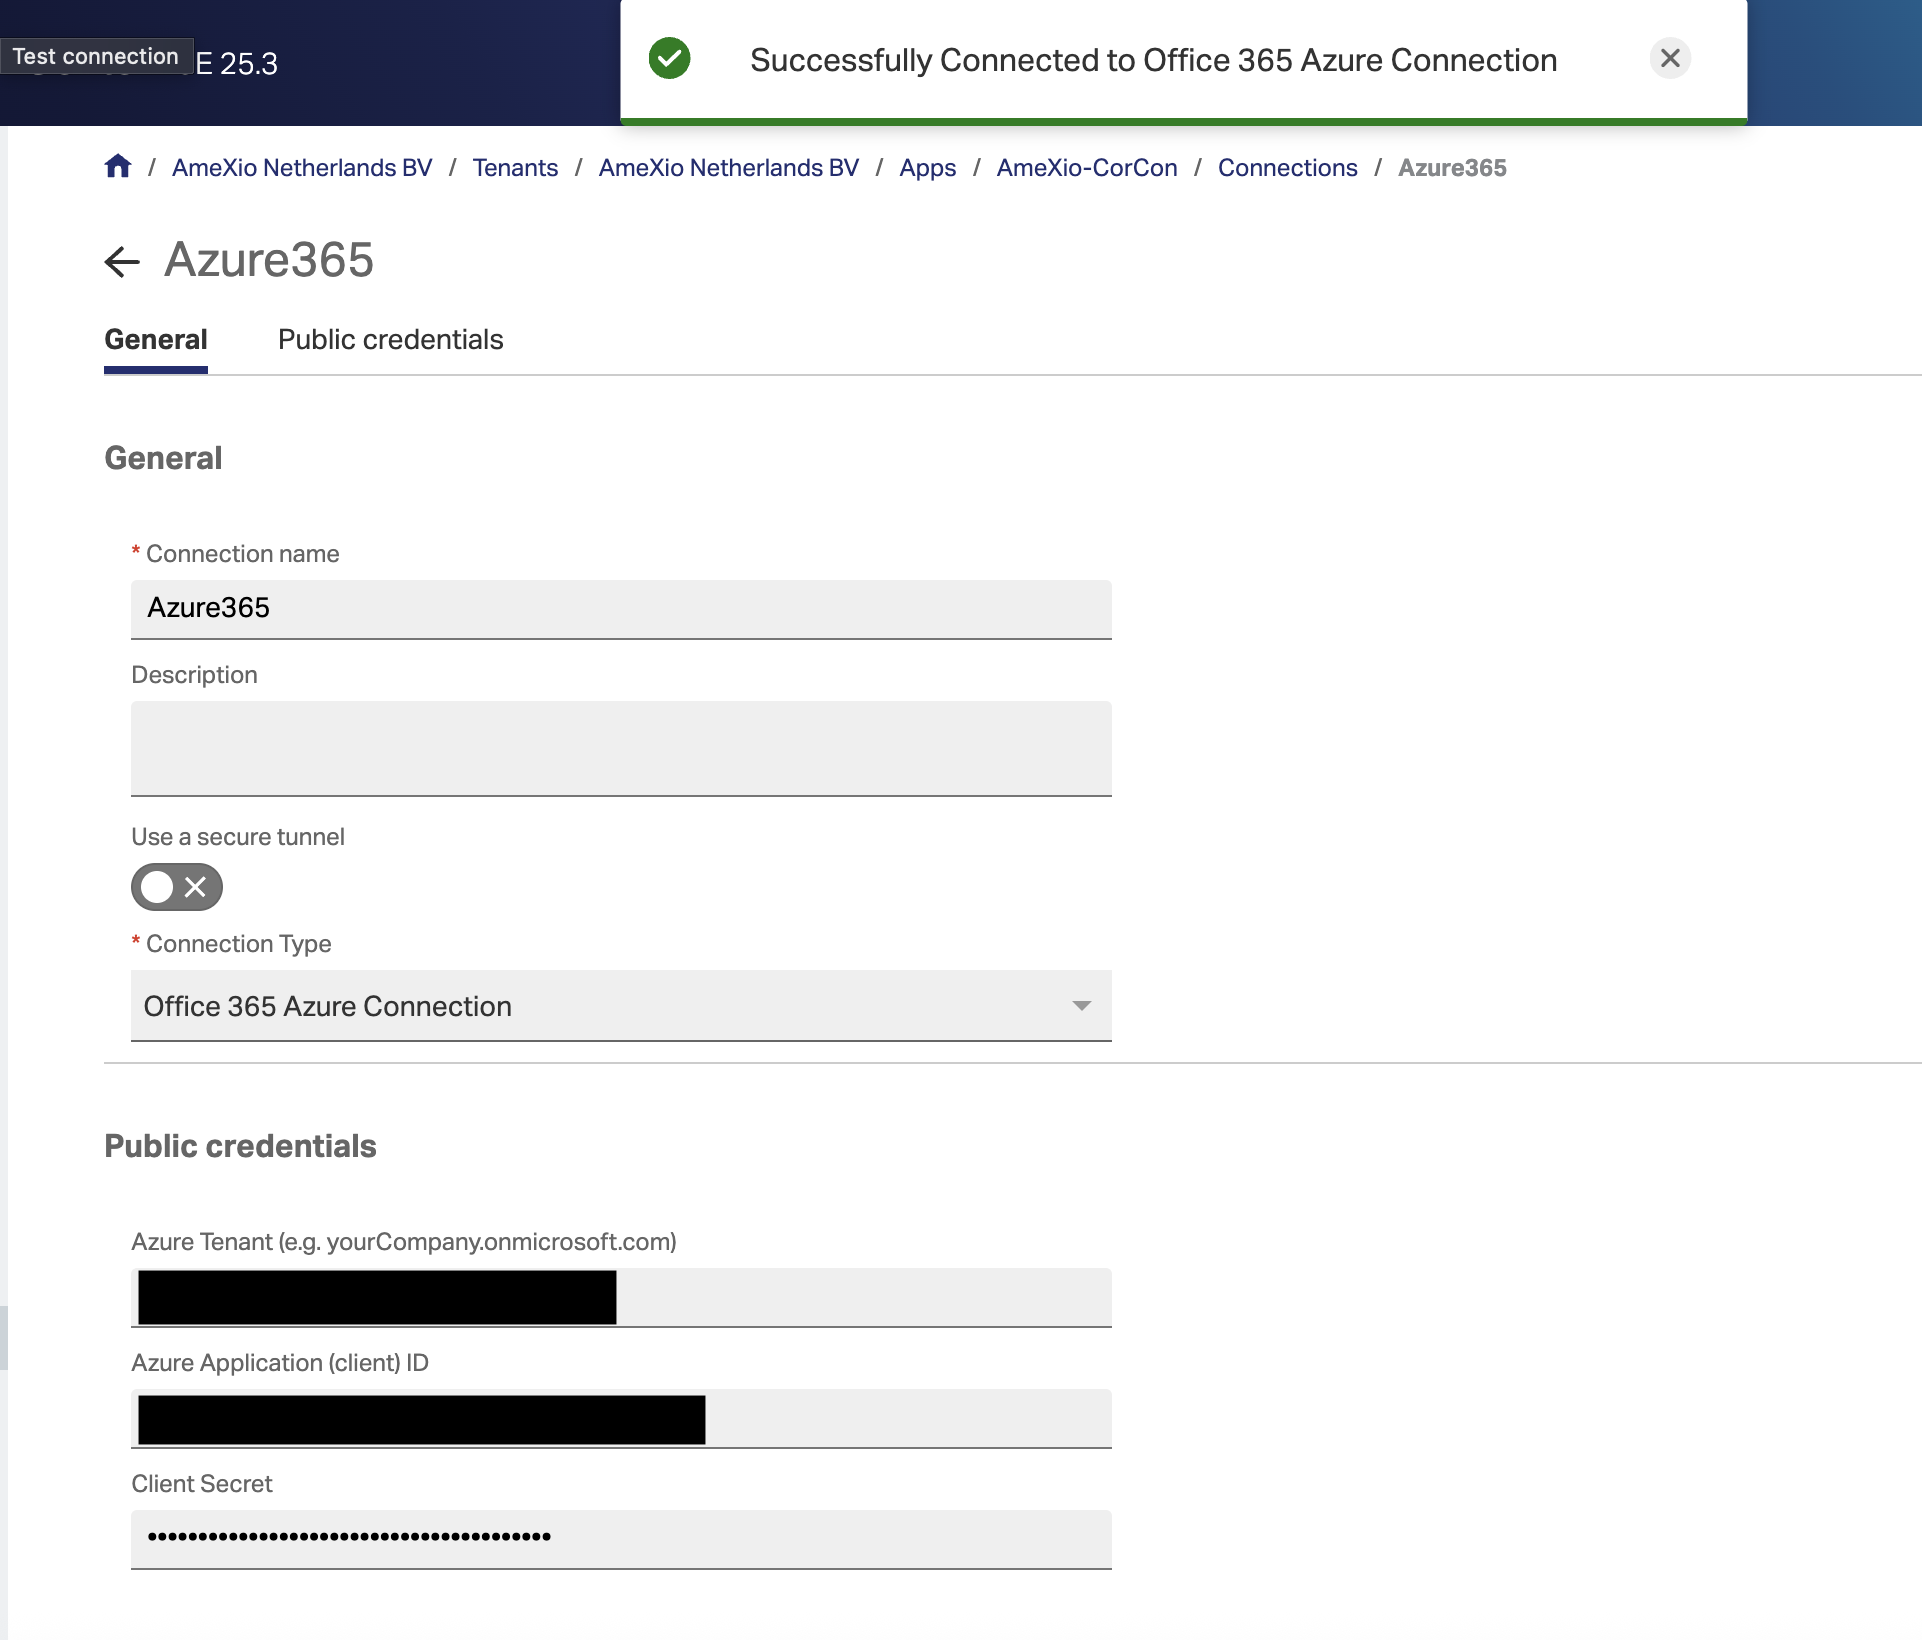Click the Azure Tenant input field
The image size is (1922, 1640).
pyautogui.click(x=621, y=1297)
